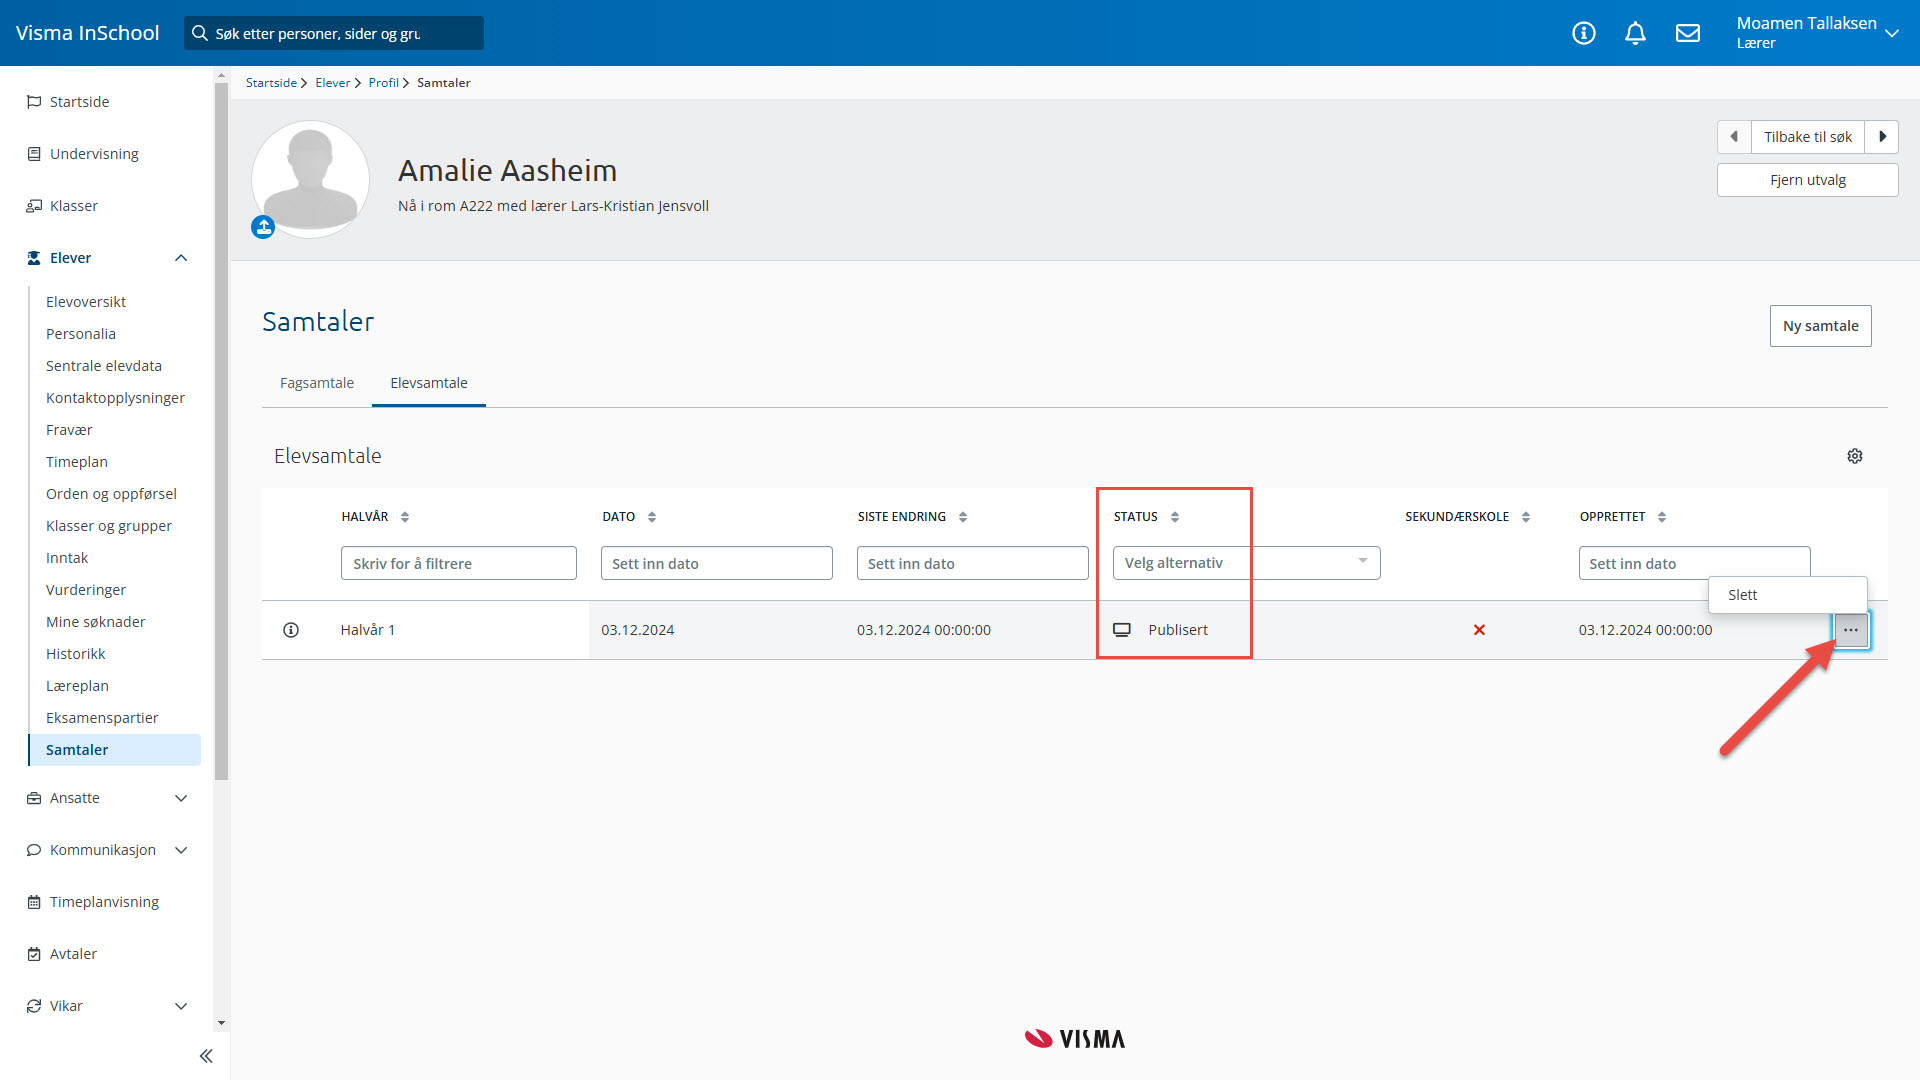1920x1080 pixels.
Task: Click the Ny samtale button
Action: click(x=1820, y=326)
